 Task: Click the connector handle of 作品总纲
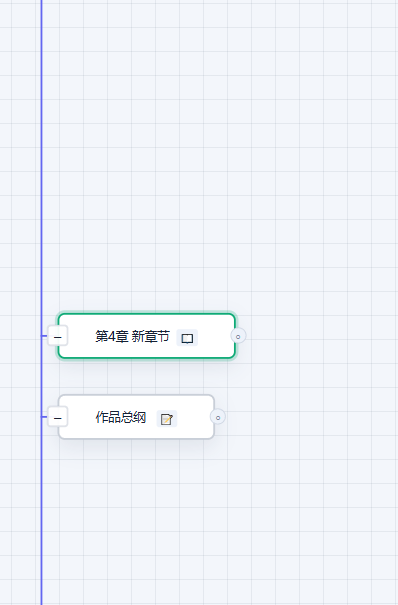point(218,417)
